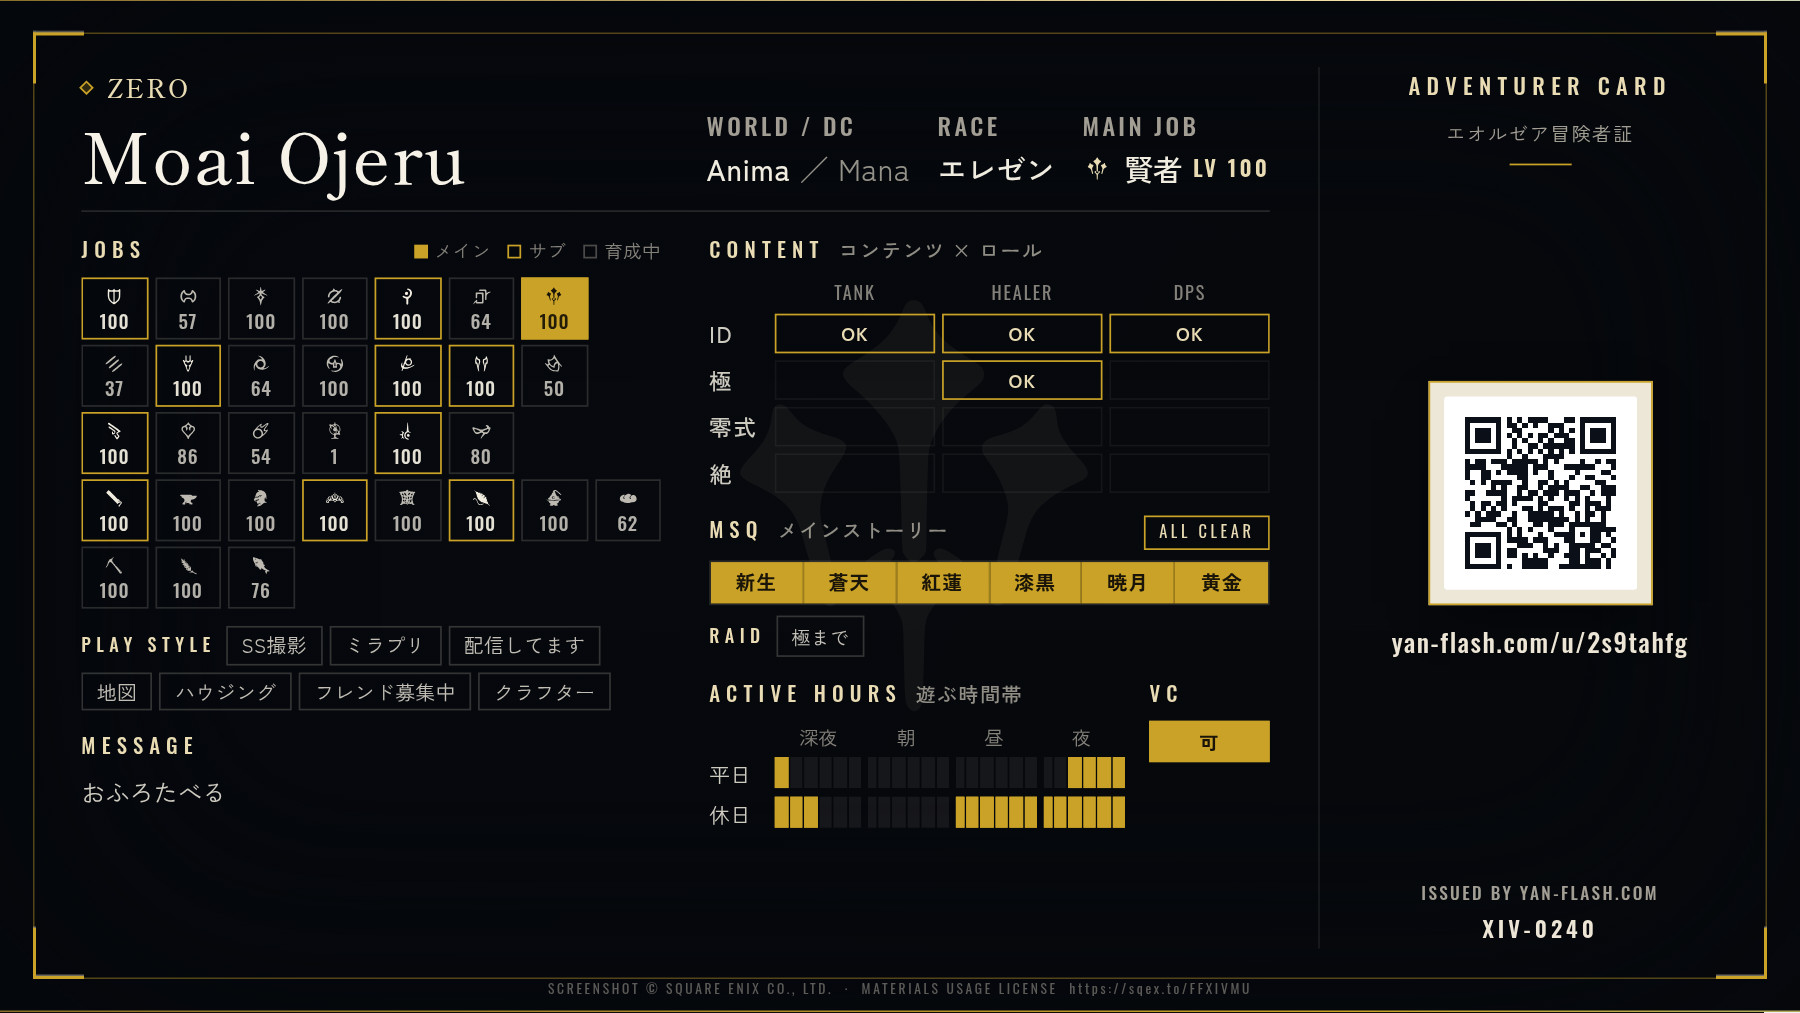Select the 黄金 MSQ segment
1800x1013 pixels.
(x=1221, y=583)
